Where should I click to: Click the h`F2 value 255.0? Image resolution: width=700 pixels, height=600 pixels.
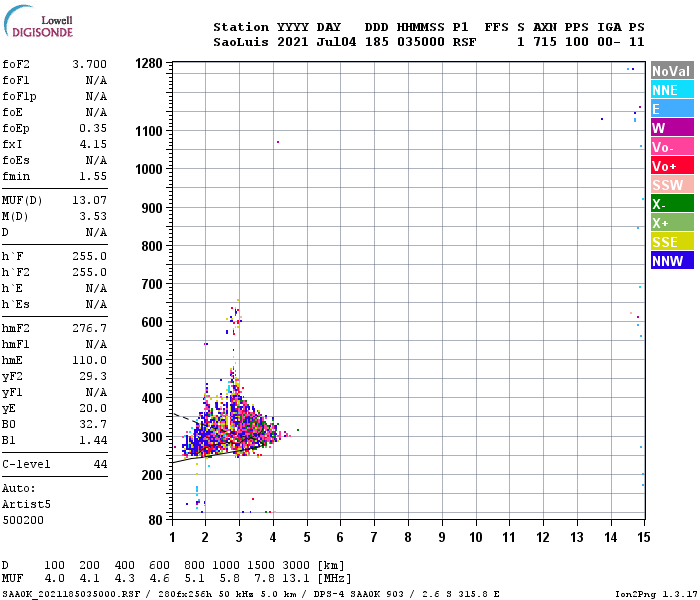(x=89, y=272)
